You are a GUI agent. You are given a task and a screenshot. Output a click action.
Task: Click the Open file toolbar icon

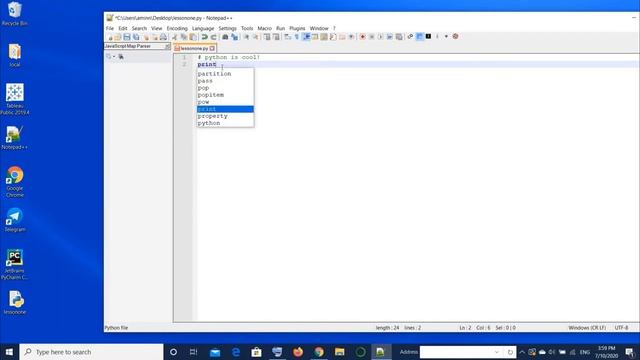[118, 37]
